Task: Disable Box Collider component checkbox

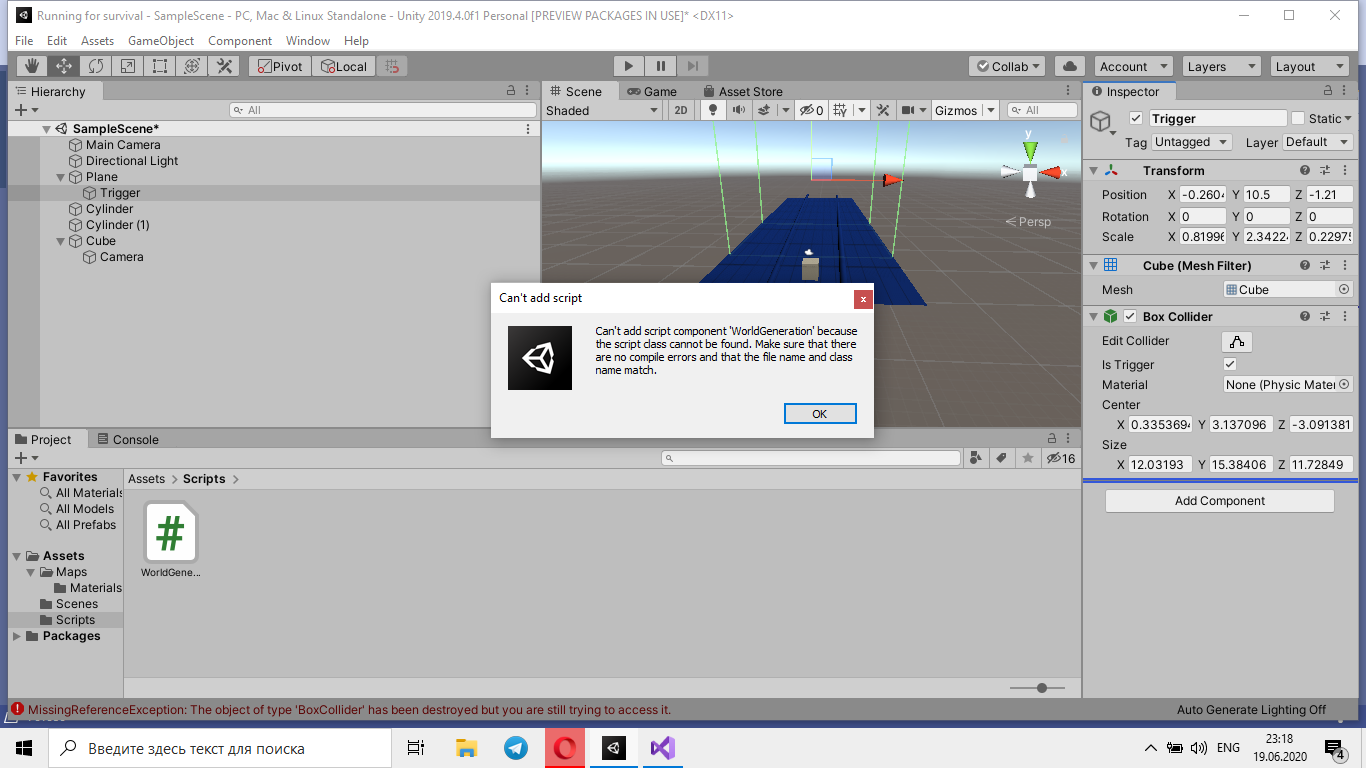Action: tap(1130, 316)
